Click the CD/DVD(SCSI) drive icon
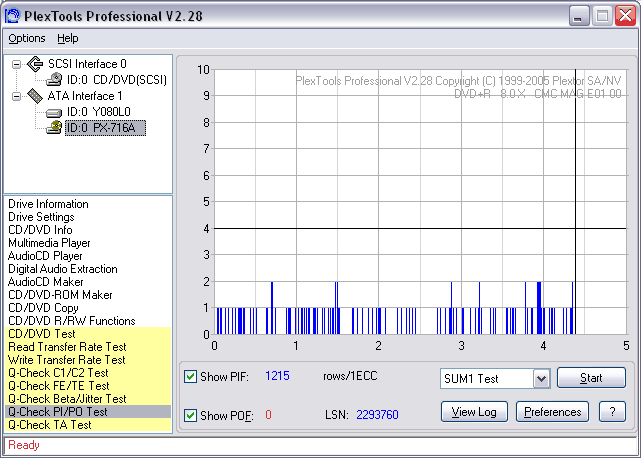The image size is (641, 458). [x=54, y=80]
